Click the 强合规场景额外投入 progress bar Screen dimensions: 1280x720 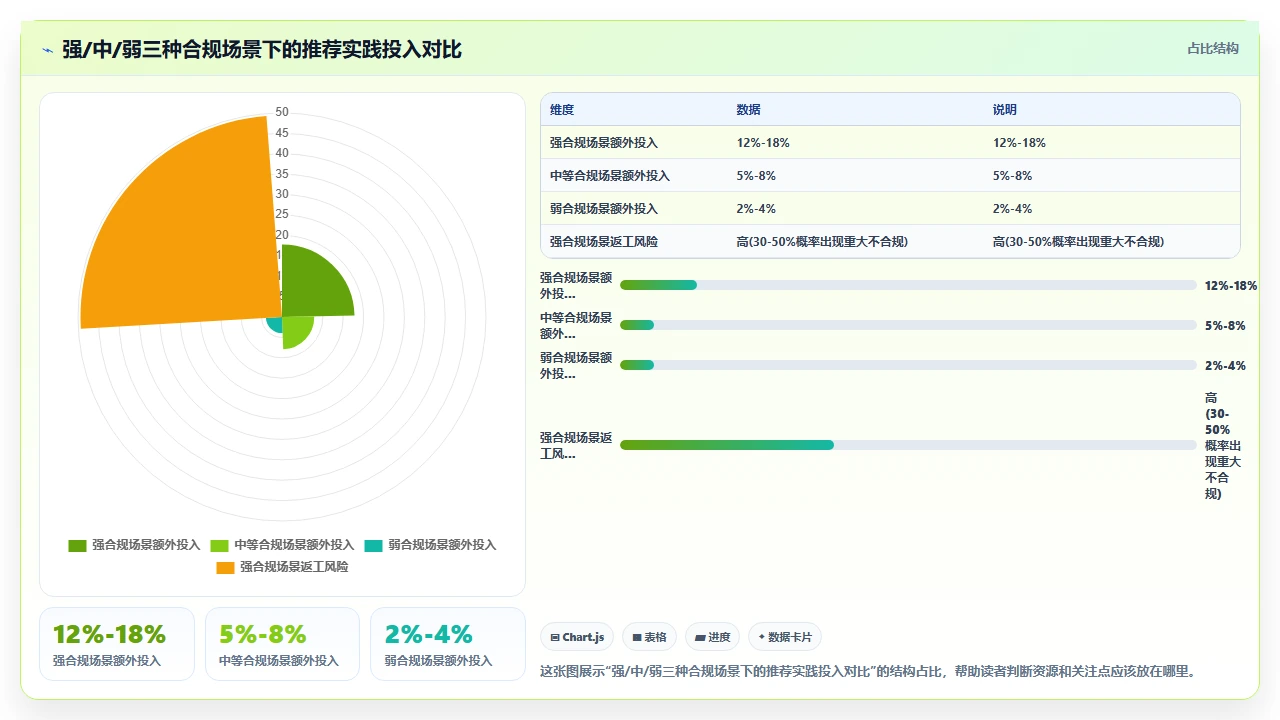point(908,285)
